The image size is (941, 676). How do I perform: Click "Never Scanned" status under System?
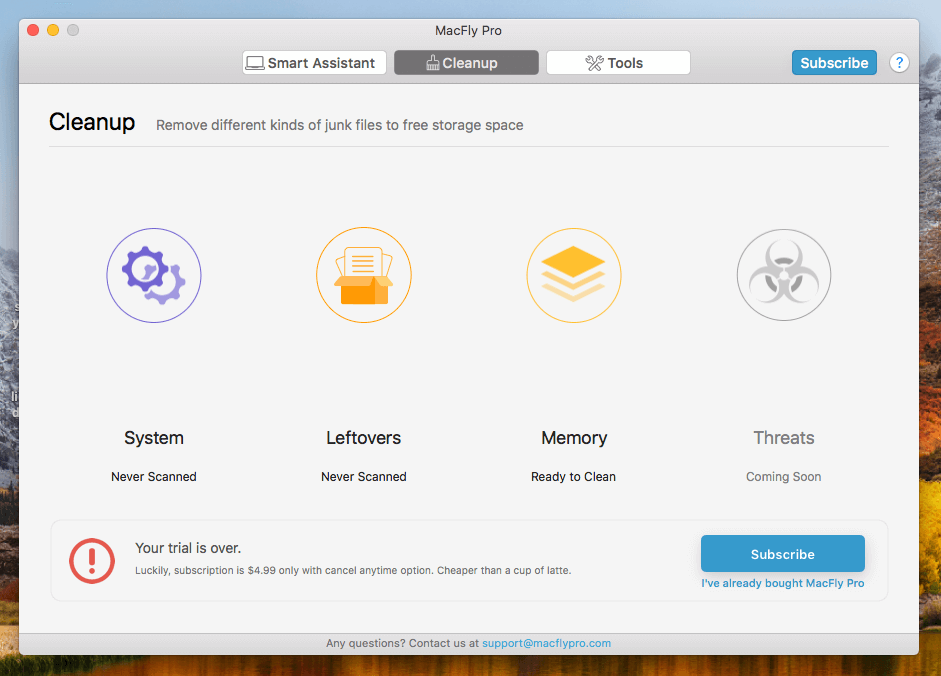coord(154,477)
